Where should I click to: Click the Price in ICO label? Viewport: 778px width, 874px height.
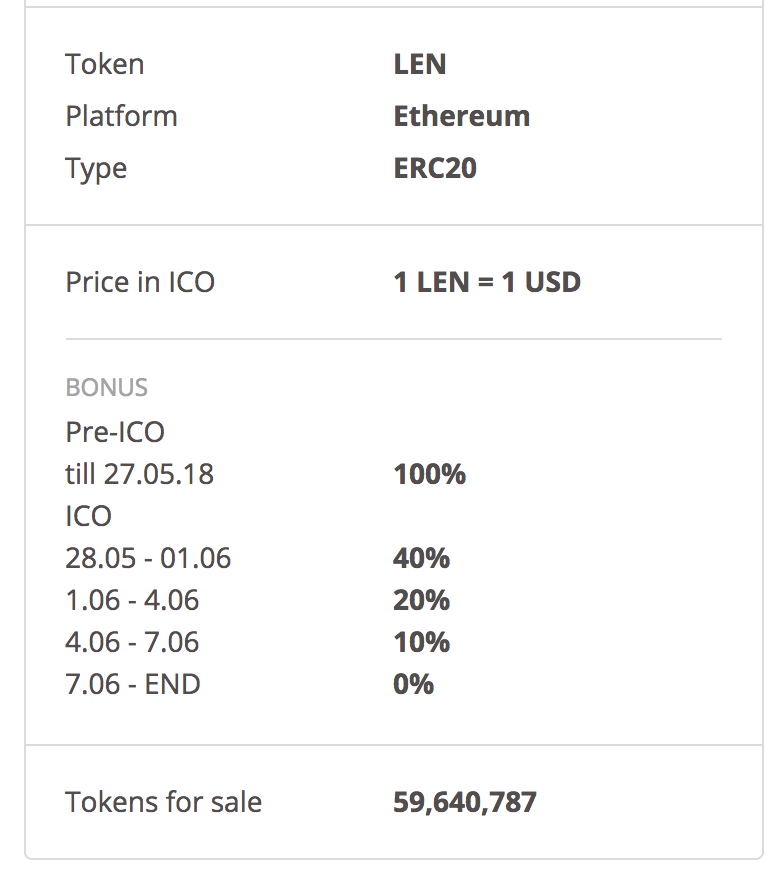[x=140, y=282]
